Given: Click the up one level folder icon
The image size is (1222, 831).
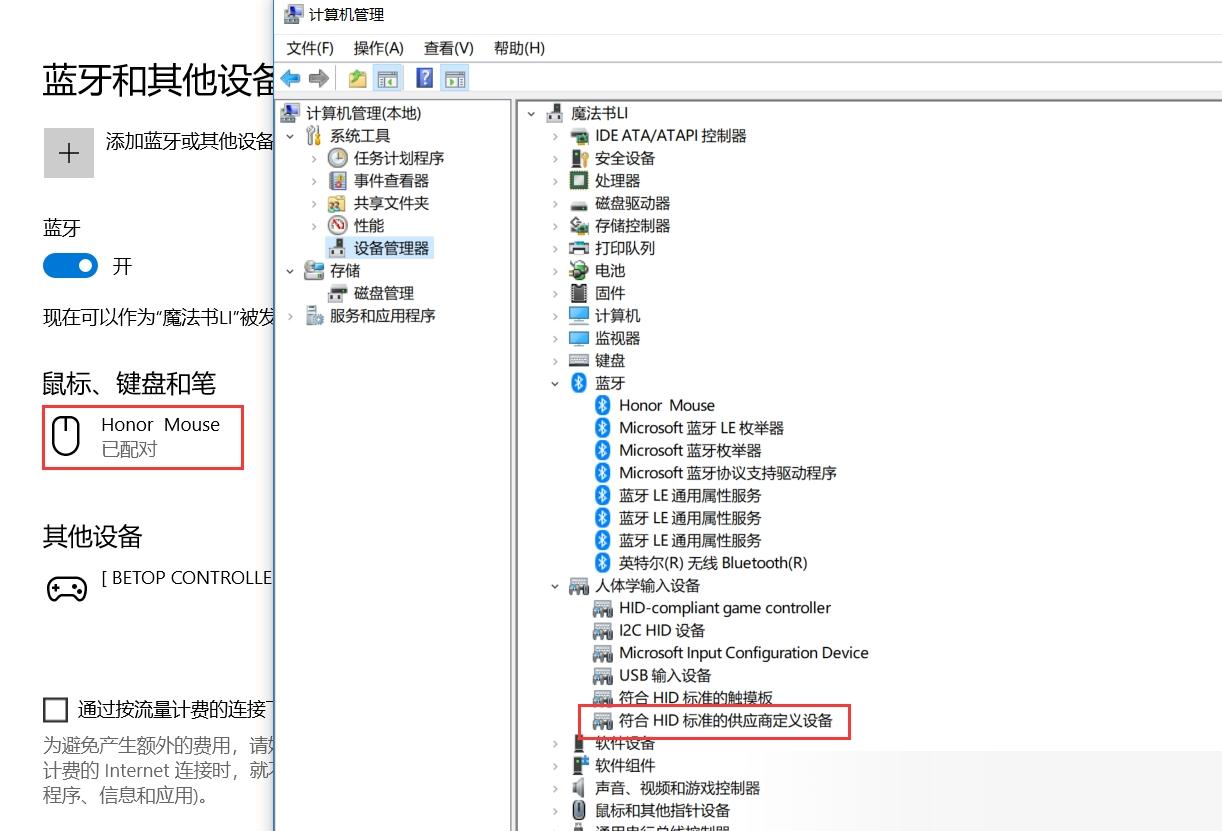Looking at the screenshot, I should pos(357,78).
